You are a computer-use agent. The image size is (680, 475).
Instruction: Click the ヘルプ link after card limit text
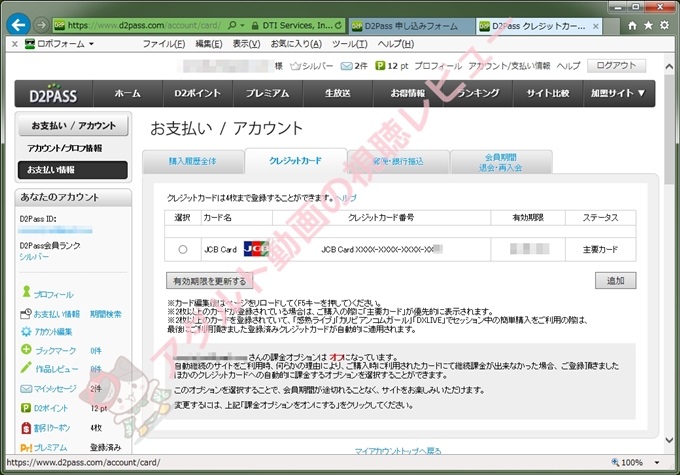[x=346, y=198]
